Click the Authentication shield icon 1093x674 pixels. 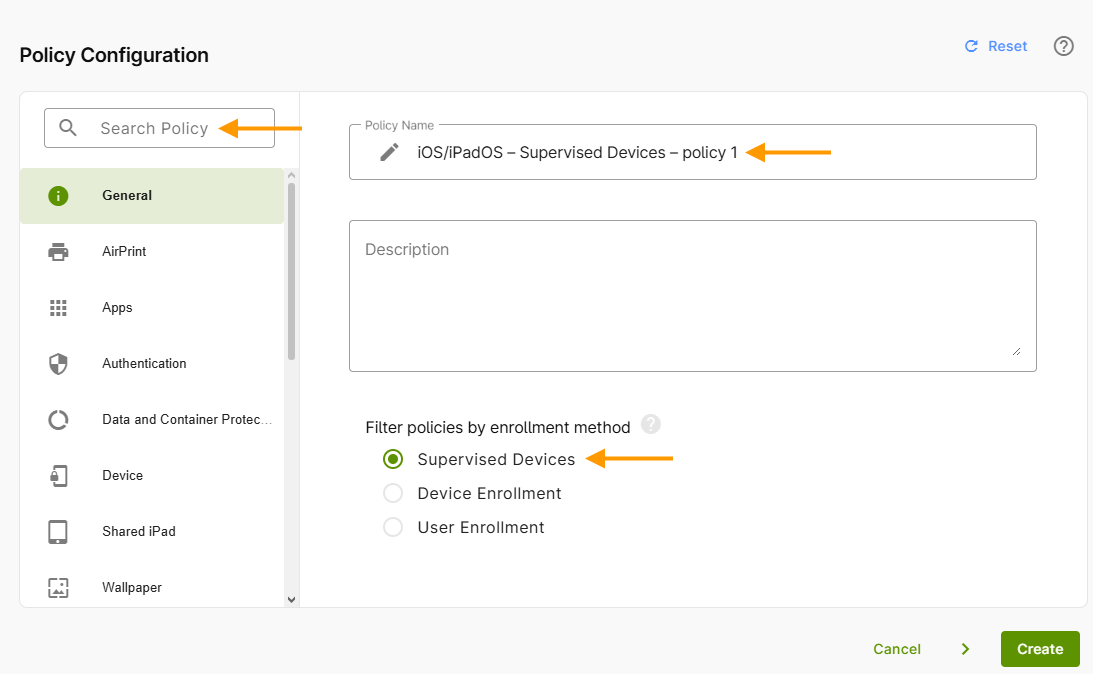pos(59,364)
